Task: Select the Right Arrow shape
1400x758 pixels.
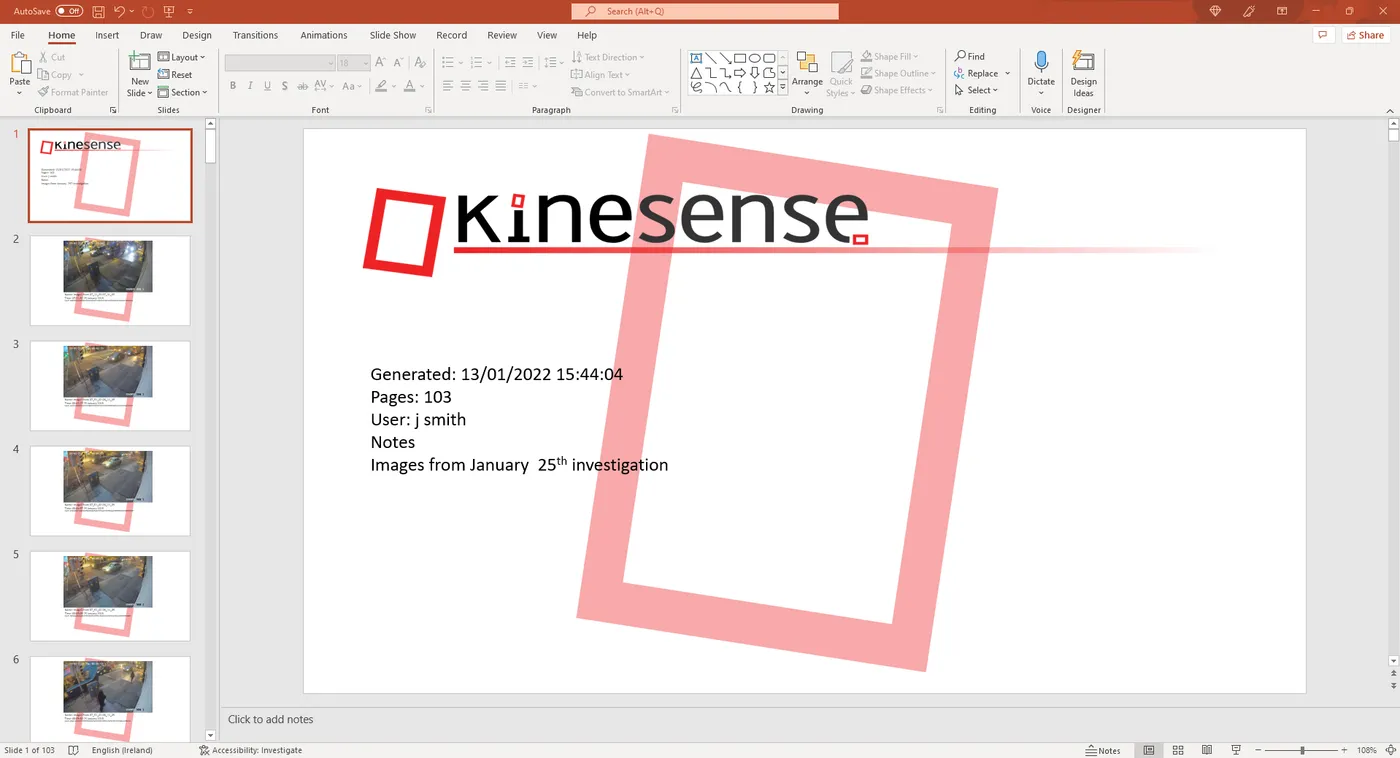Action: (x=740, y=73)
